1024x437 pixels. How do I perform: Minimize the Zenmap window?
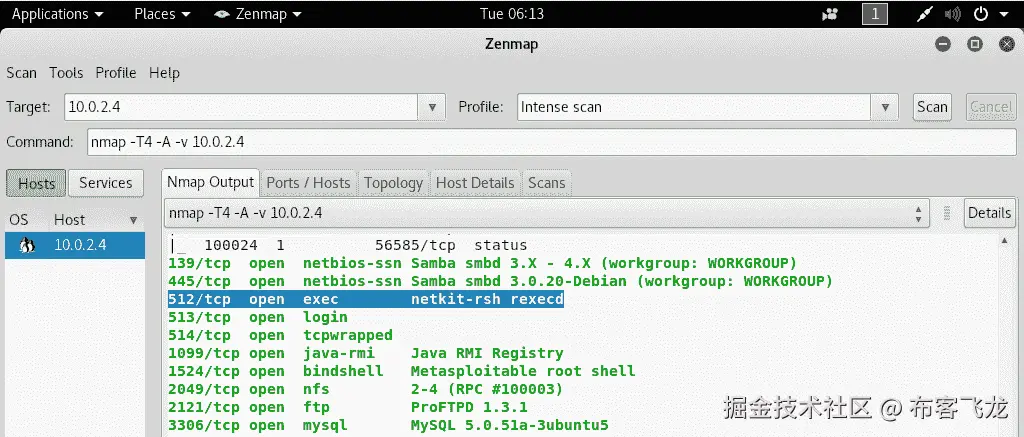[x=942, y=44]
